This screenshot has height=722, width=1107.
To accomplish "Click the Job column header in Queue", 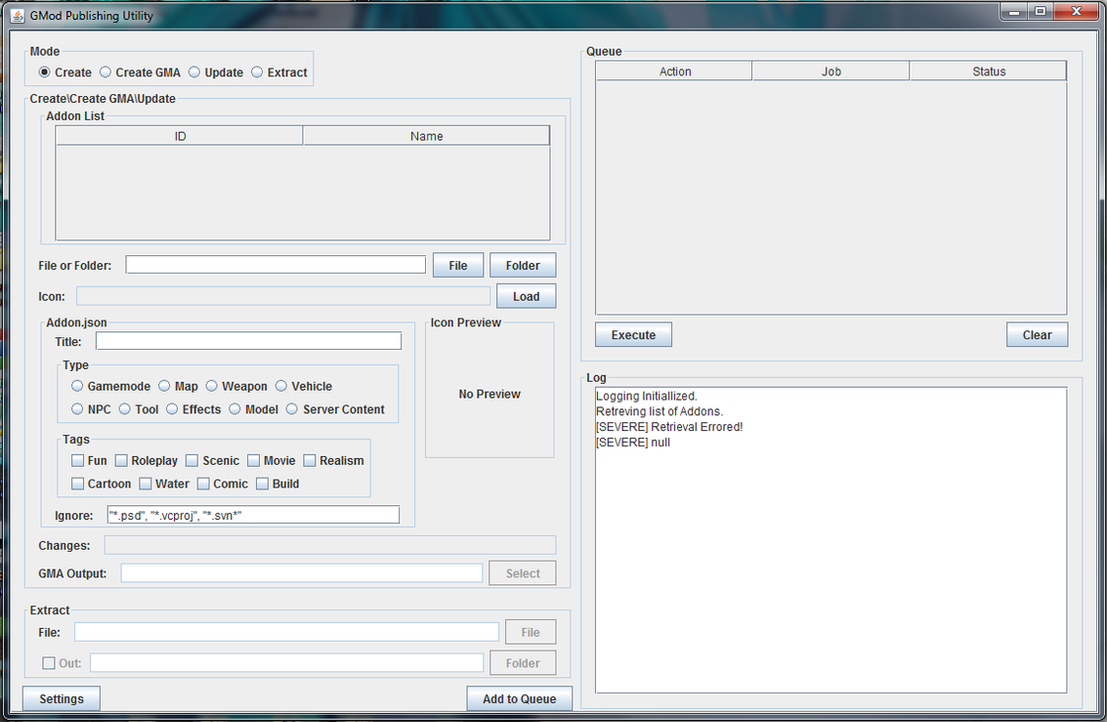I will (x=831, y=71).
